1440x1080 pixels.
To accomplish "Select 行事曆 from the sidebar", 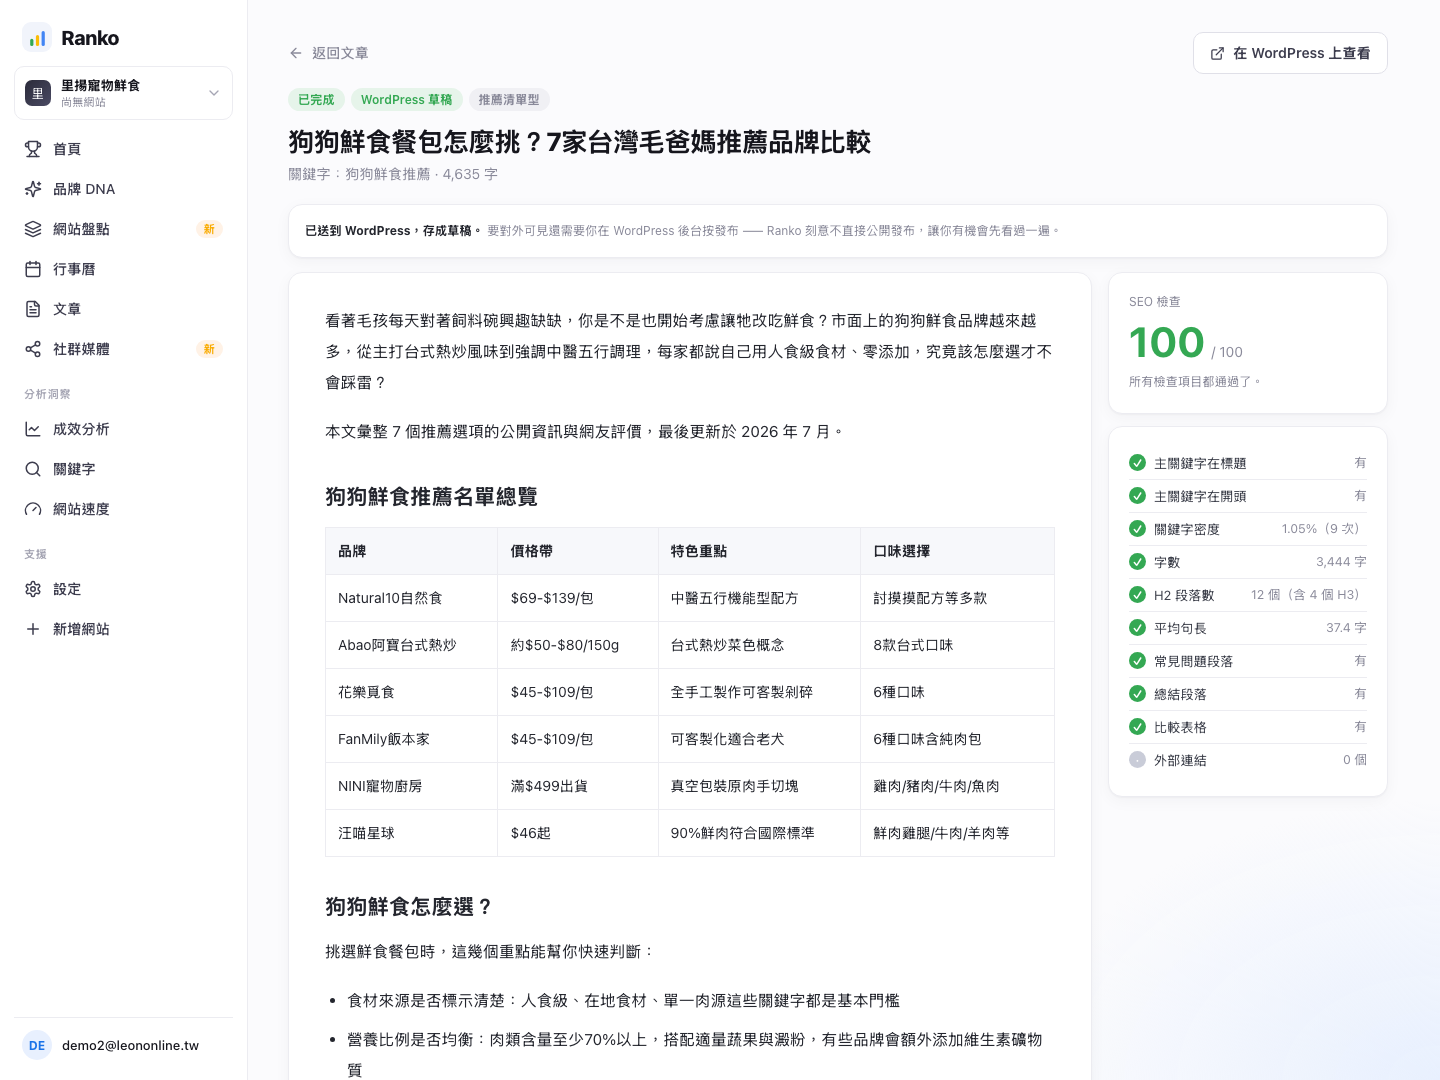I will click(124, 269).
